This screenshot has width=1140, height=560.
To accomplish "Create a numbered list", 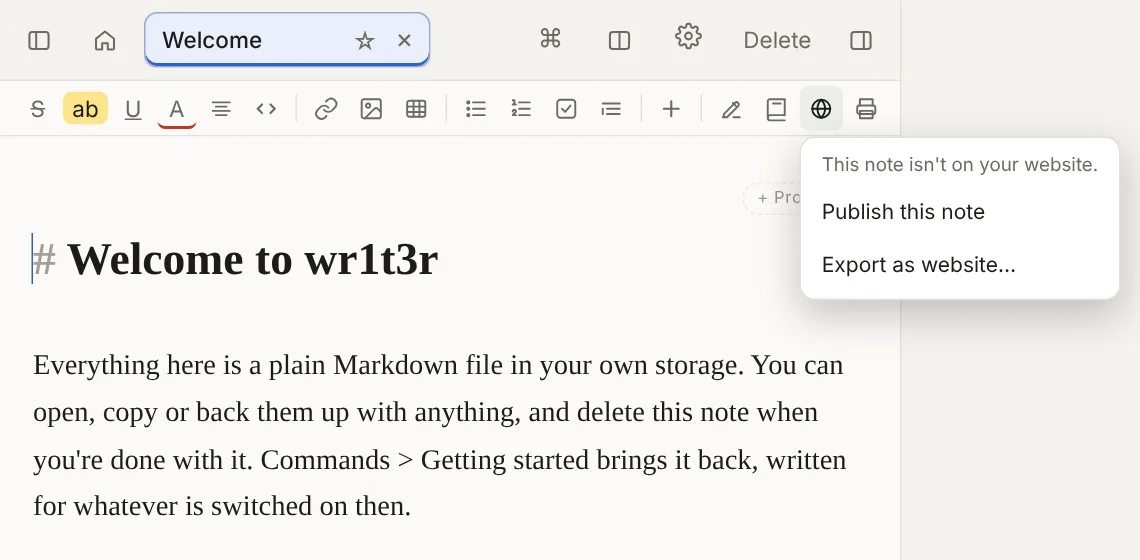I will tap(521, 109).
